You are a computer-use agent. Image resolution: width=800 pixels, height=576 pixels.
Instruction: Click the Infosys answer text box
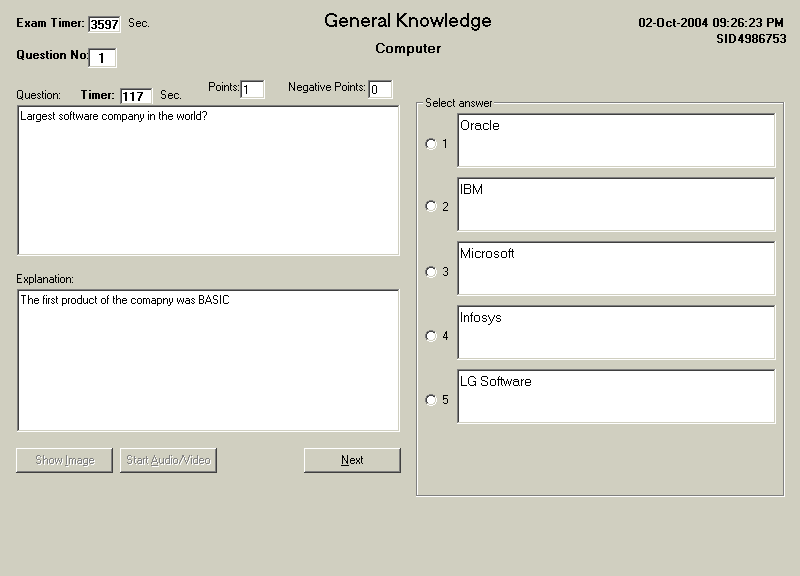click(616, 332)
